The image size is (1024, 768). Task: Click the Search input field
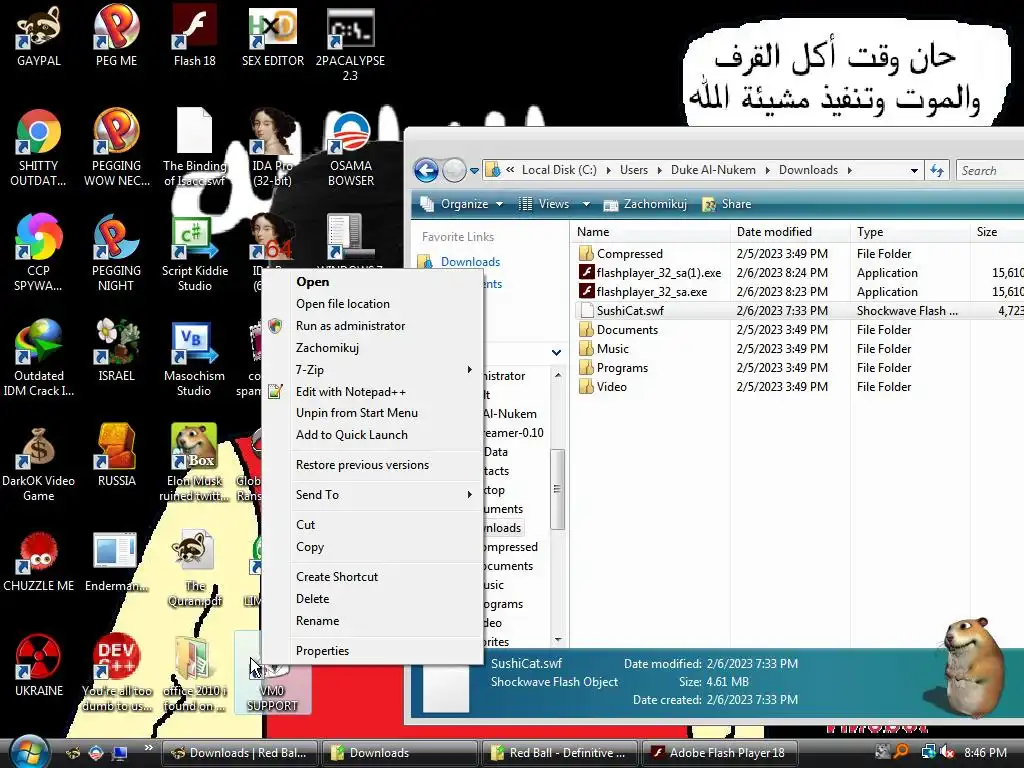tap(990, 170)
